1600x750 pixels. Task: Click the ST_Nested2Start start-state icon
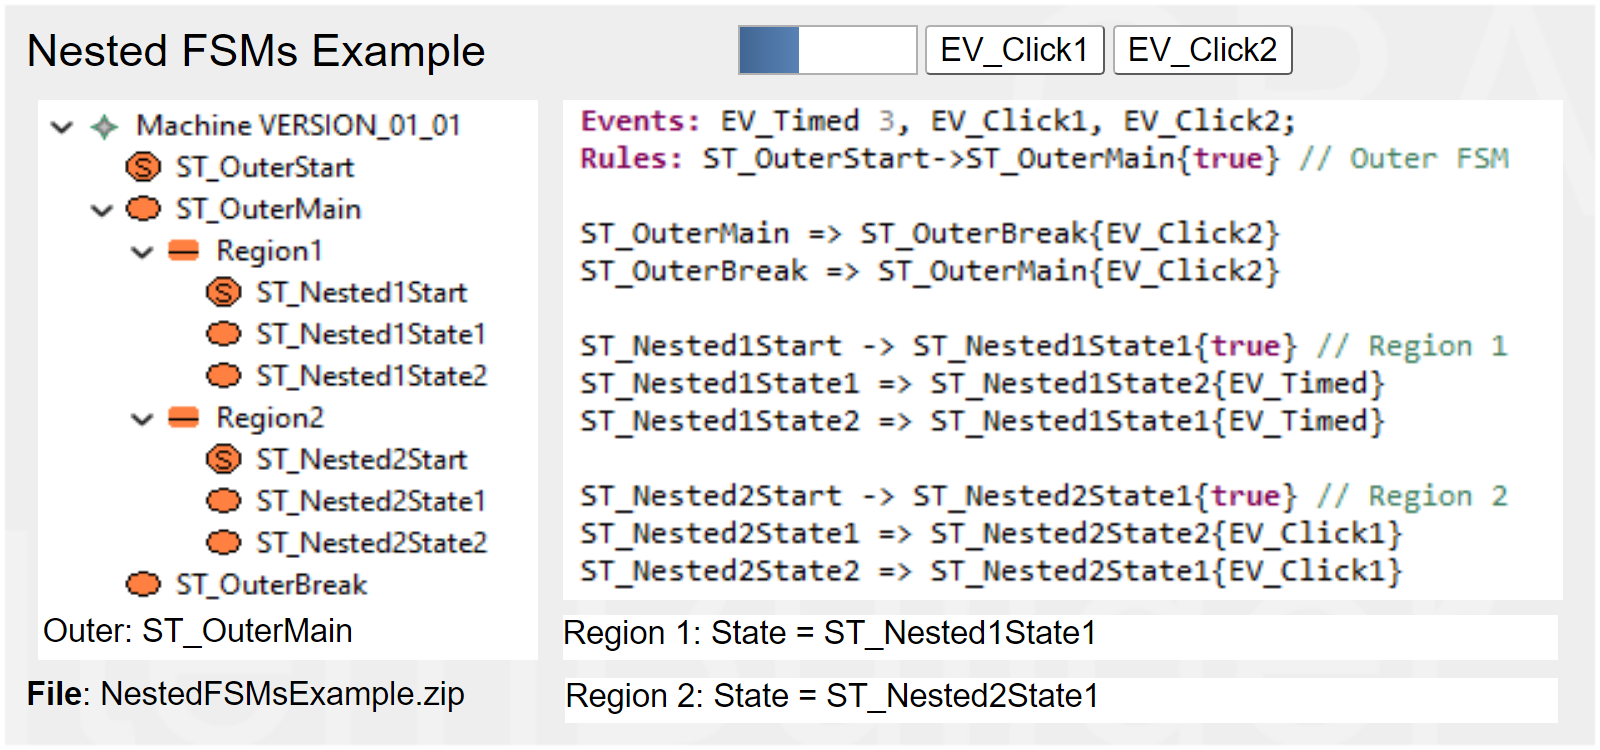tap(223, 459)
